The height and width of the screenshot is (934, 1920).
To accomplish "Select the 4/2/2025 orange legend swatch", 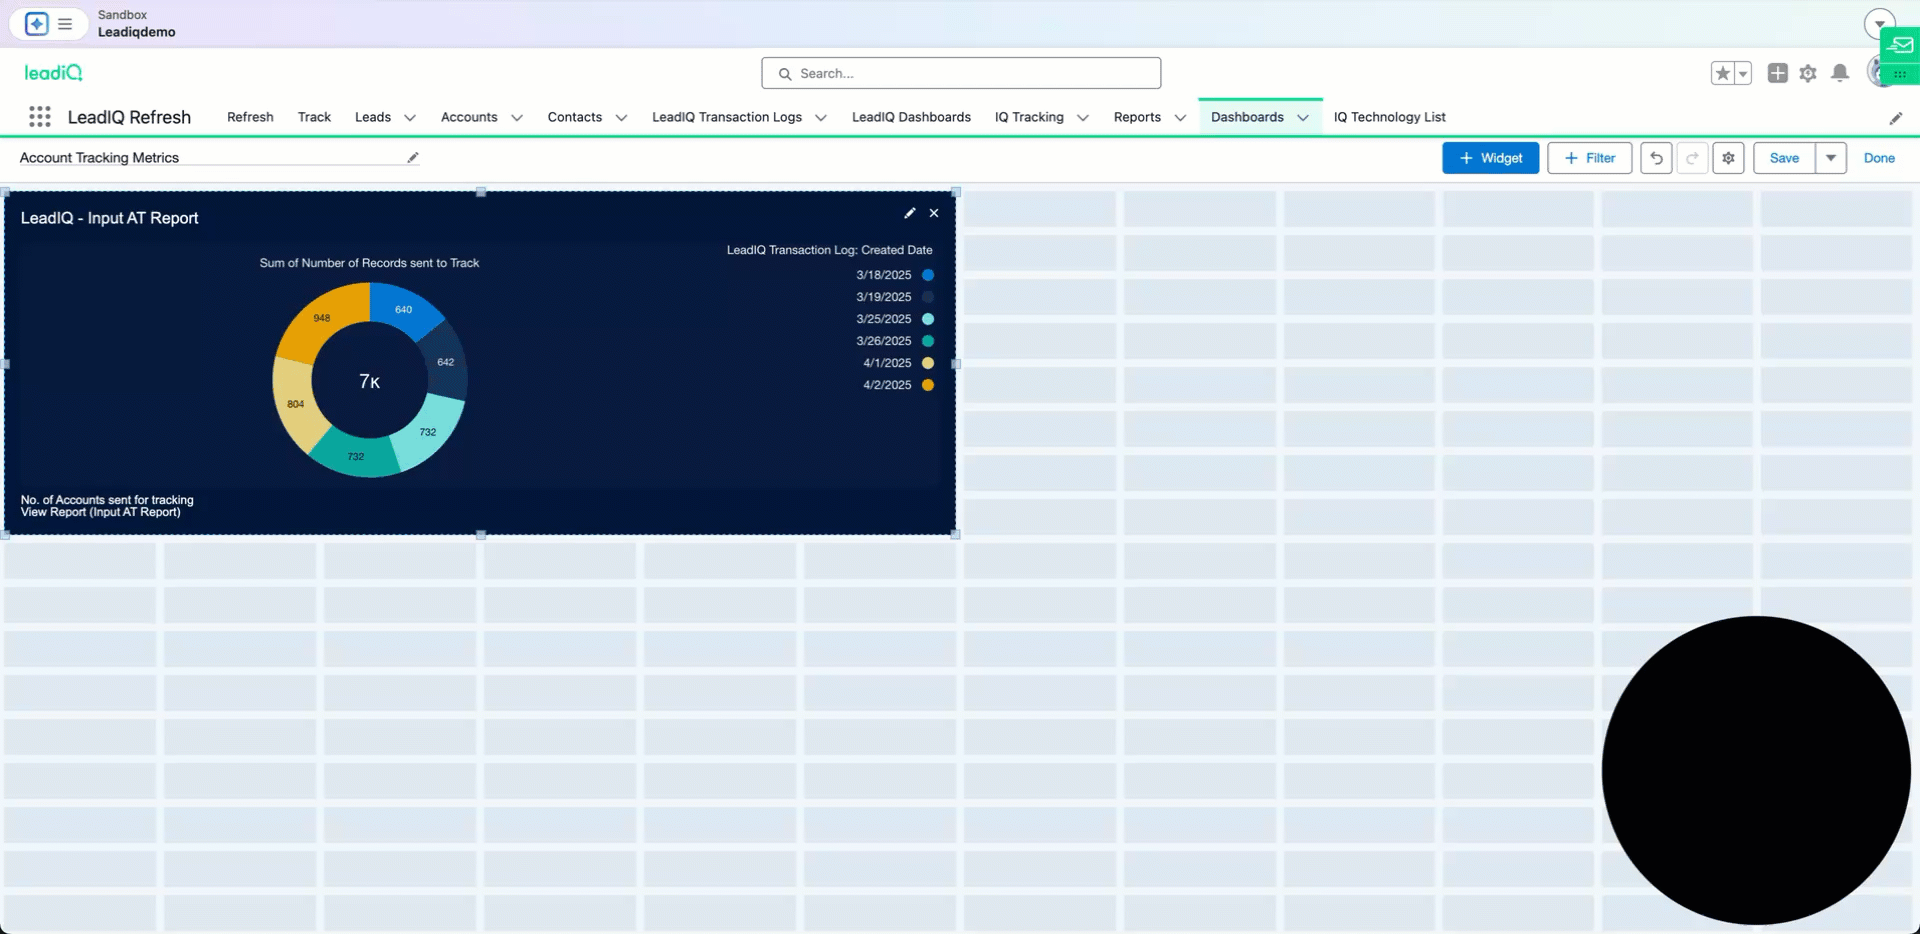I will [928, 385].
